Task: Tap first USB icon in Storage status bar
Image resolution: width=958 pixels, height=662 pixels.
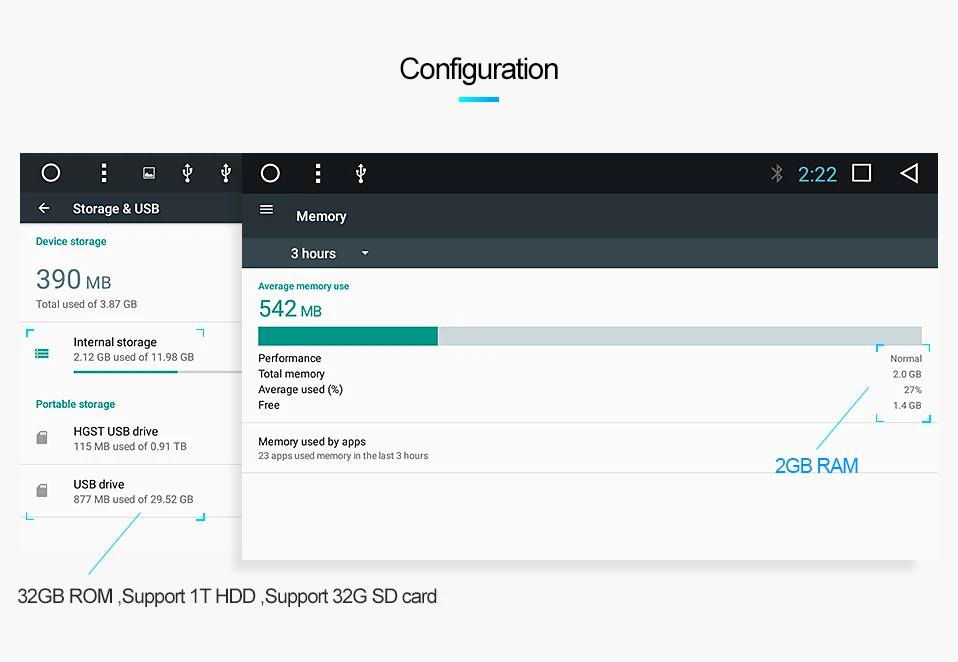Action: coord(188,173)
